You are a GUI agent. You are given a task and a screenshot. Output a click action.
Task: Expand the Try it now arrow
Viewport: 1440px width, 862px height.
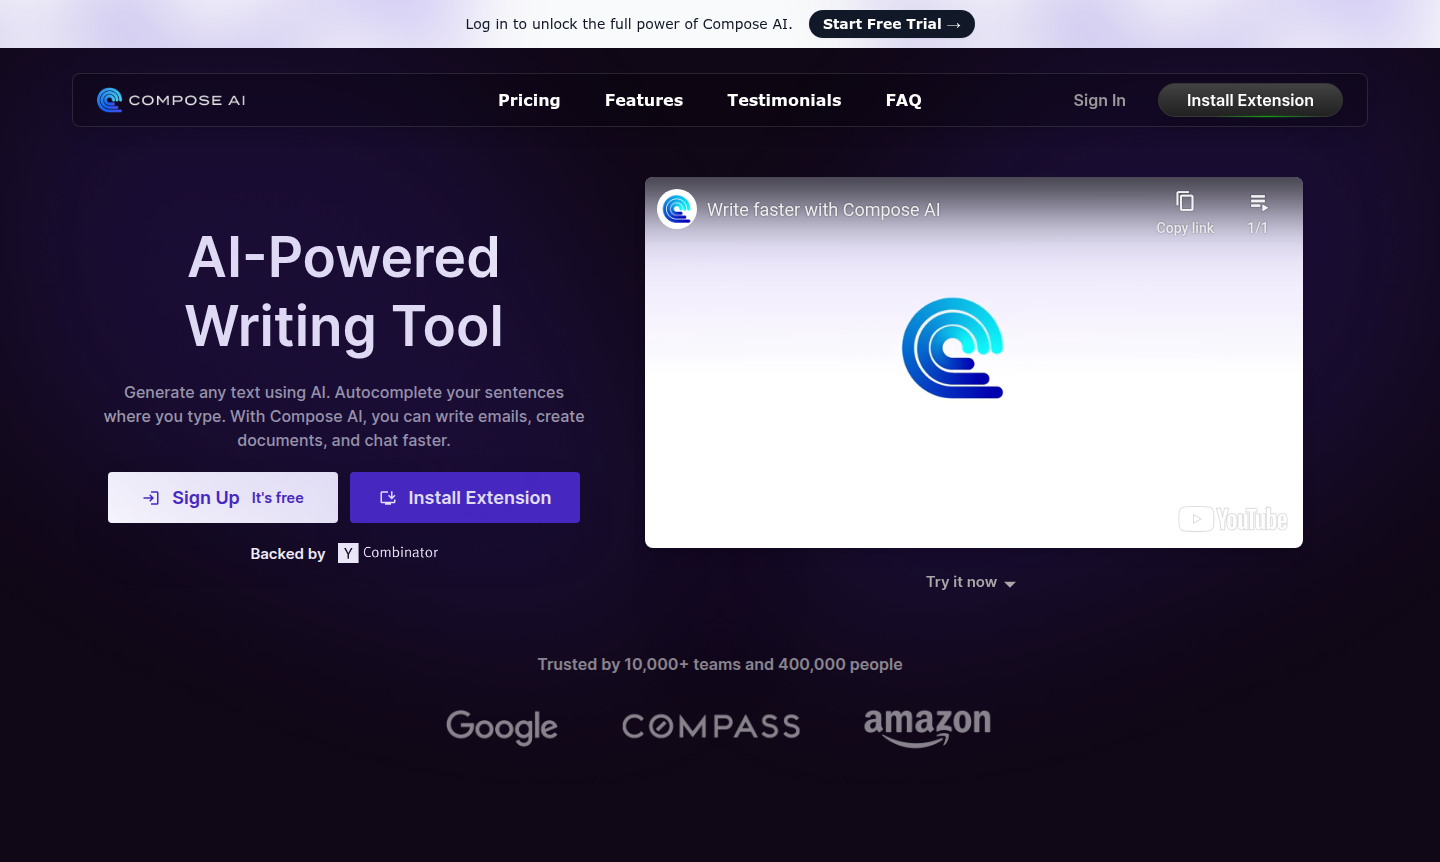click(1009, 584)
